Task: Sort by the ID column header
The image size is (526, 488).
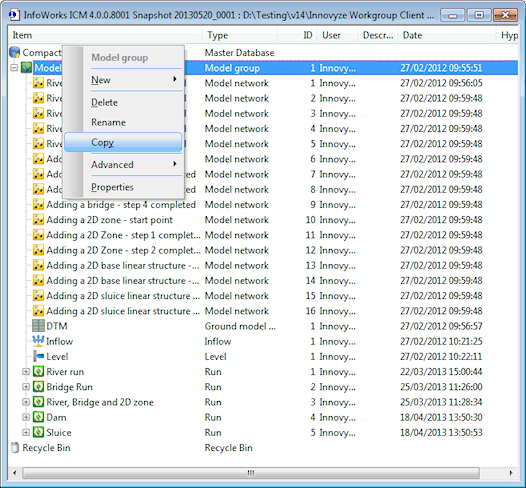Action: pos(297,35)
